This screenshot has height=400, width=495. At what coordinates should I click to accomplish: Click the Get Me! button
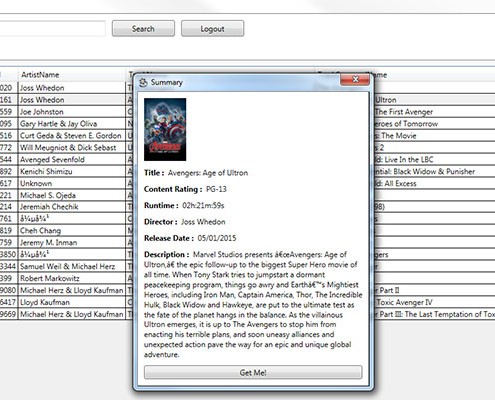coord(253,372)
